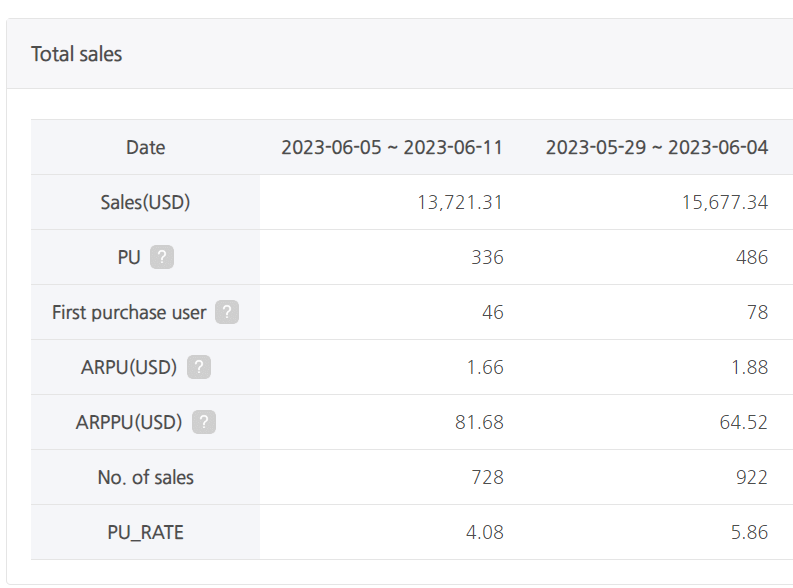Select ARPU value 1.88
Image resolution: width=793 pixels, height=588 pixels.
coord(750,368)
